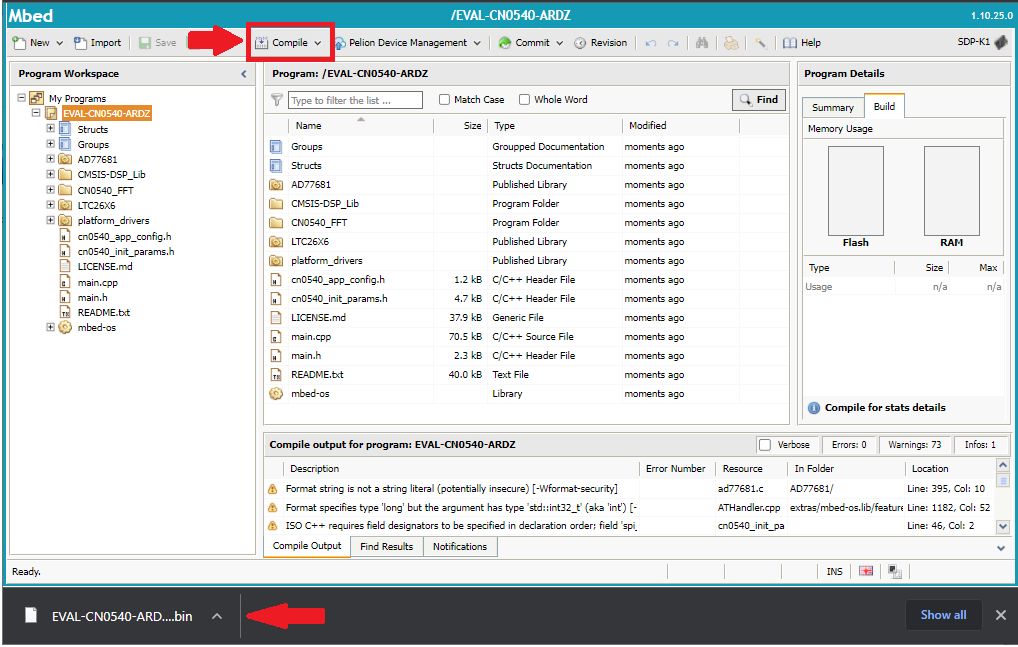Click the mbed-os gear icon in list
The width and height of the screenshot is (1018, 647).
(276, 393)
